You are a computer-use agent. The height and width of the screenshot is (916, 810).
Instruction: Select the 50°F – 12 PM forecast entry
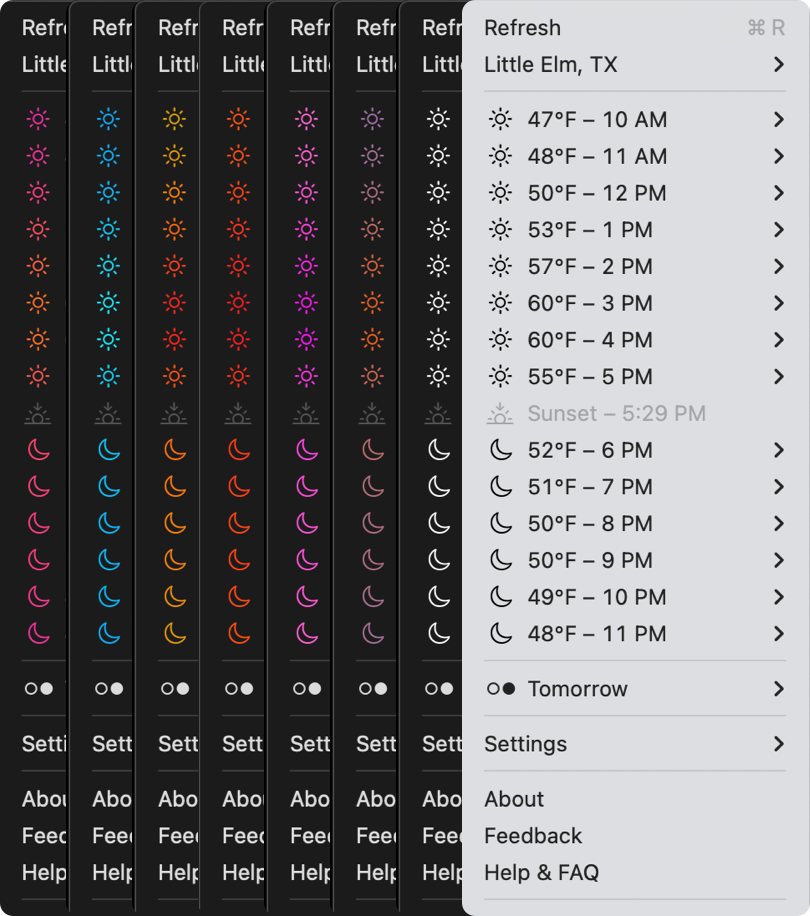(x=597, y=193)
